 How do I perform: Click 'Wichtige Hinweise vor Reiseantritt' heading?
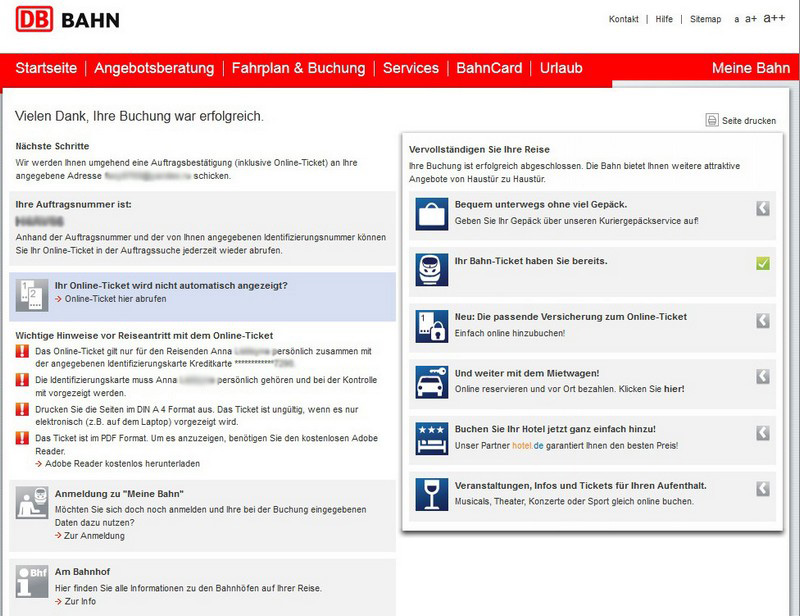(144, 335)
